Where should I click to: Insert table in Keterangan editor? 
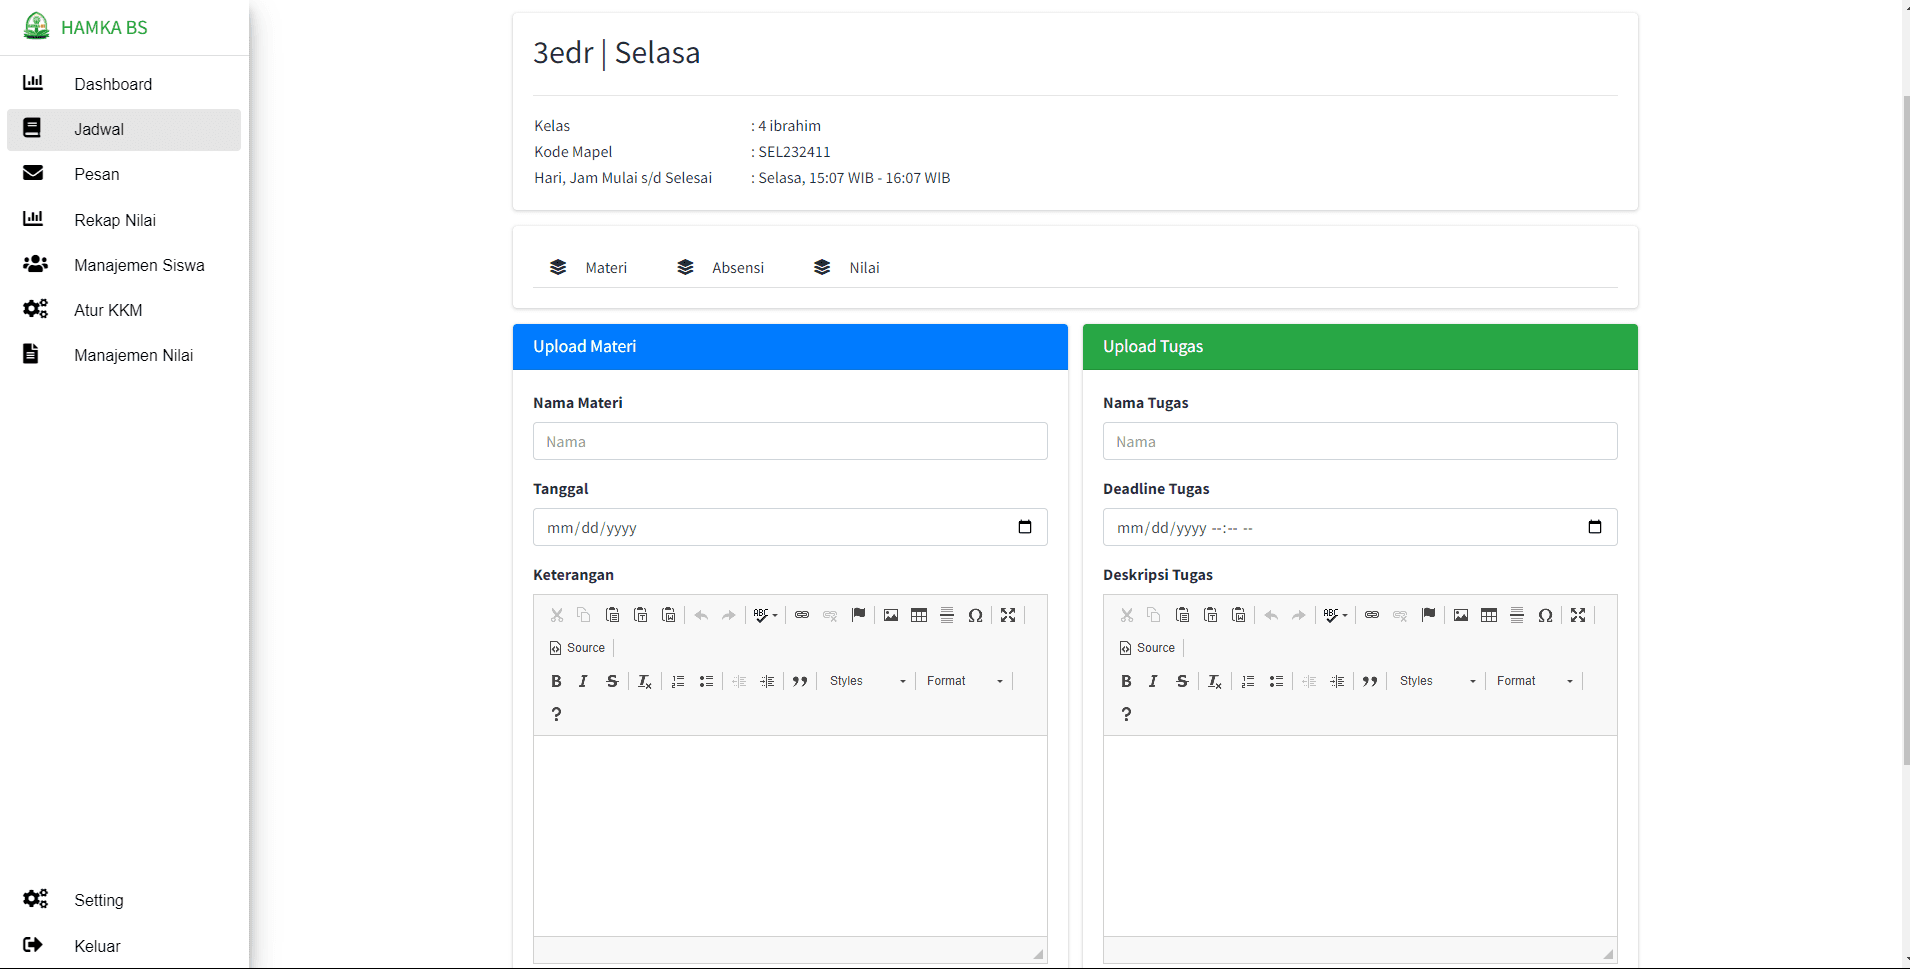(919, 615)
